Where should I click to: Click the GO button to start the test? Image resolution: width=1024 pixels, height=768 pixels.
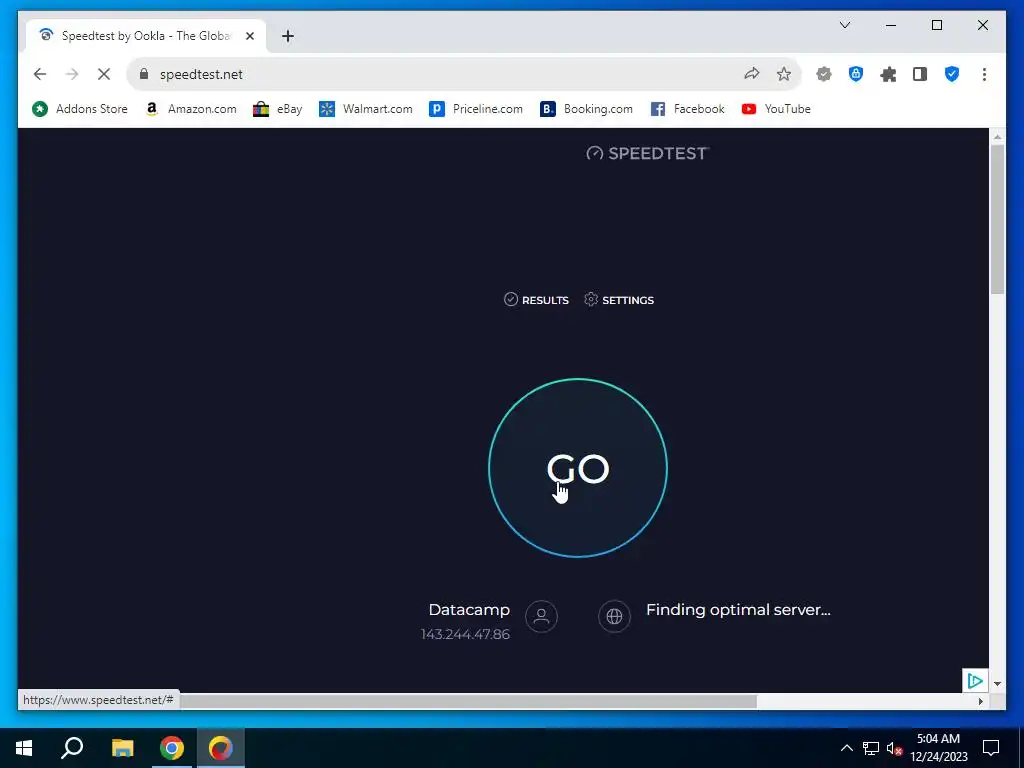point(577,468)
